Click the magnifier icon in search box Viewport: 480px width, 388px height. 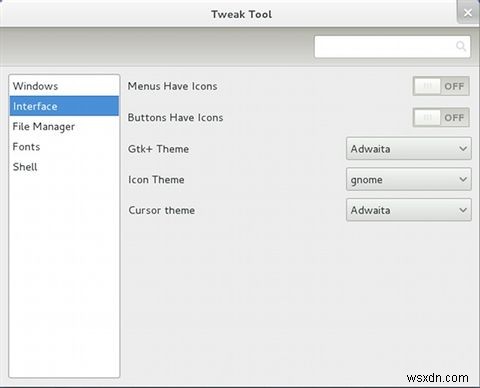[461, 46]
